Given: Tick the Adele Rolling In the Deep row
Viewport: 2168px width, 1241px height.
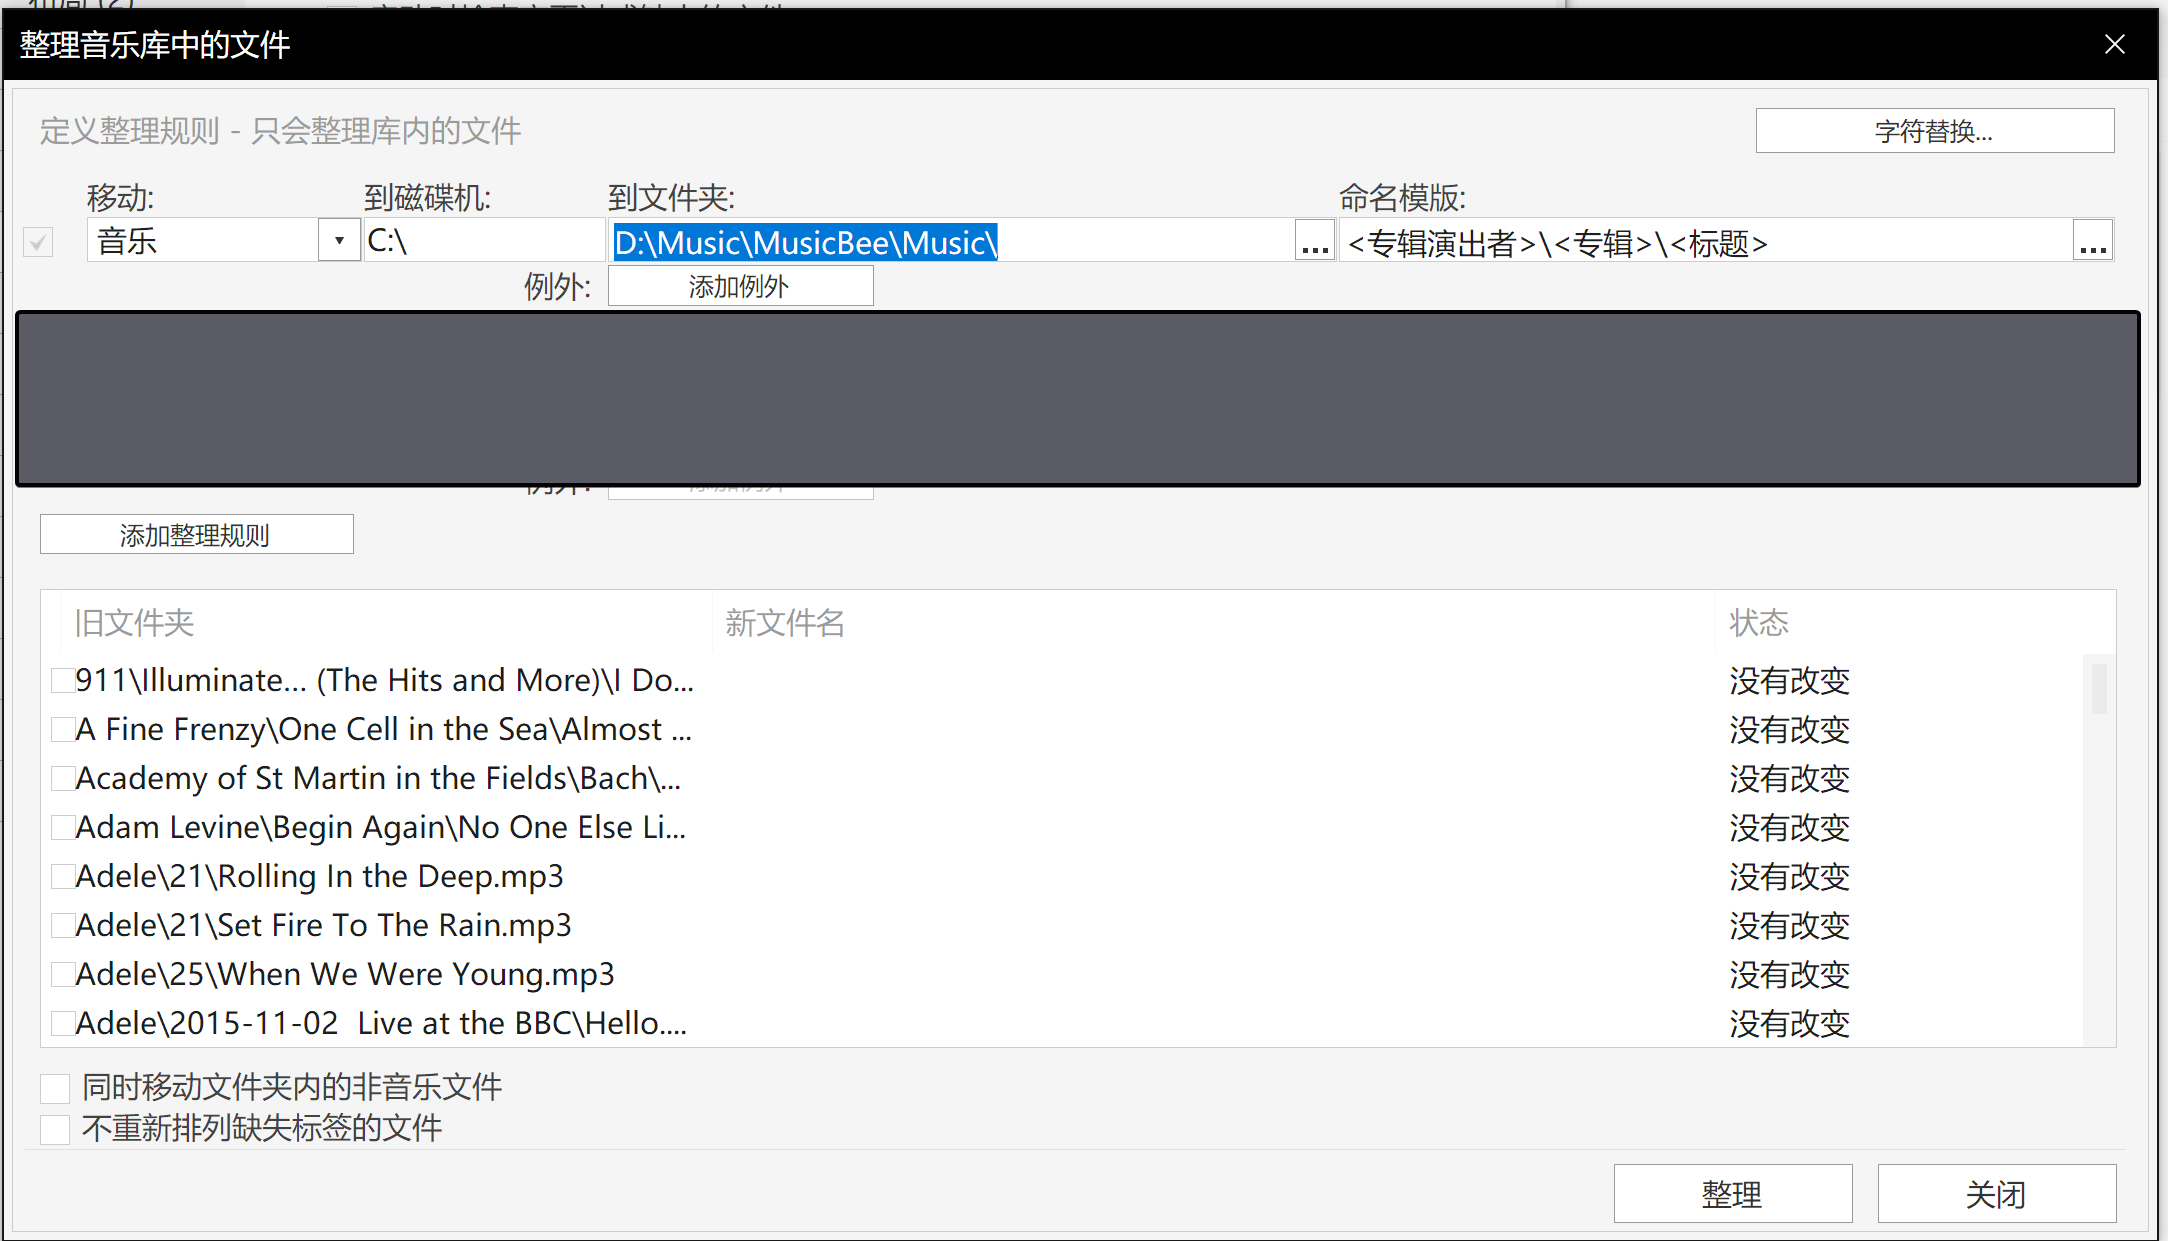Looking at the screenshot, I should (x=63, y=877).
